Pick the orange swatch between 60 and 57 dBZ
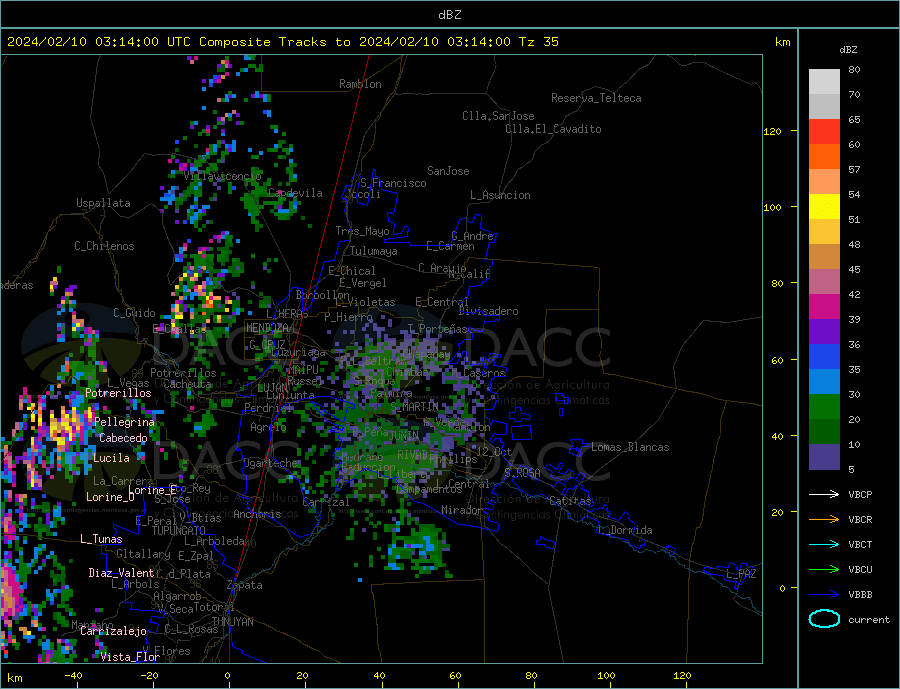 pyautogui.click(x=824, y=157)
